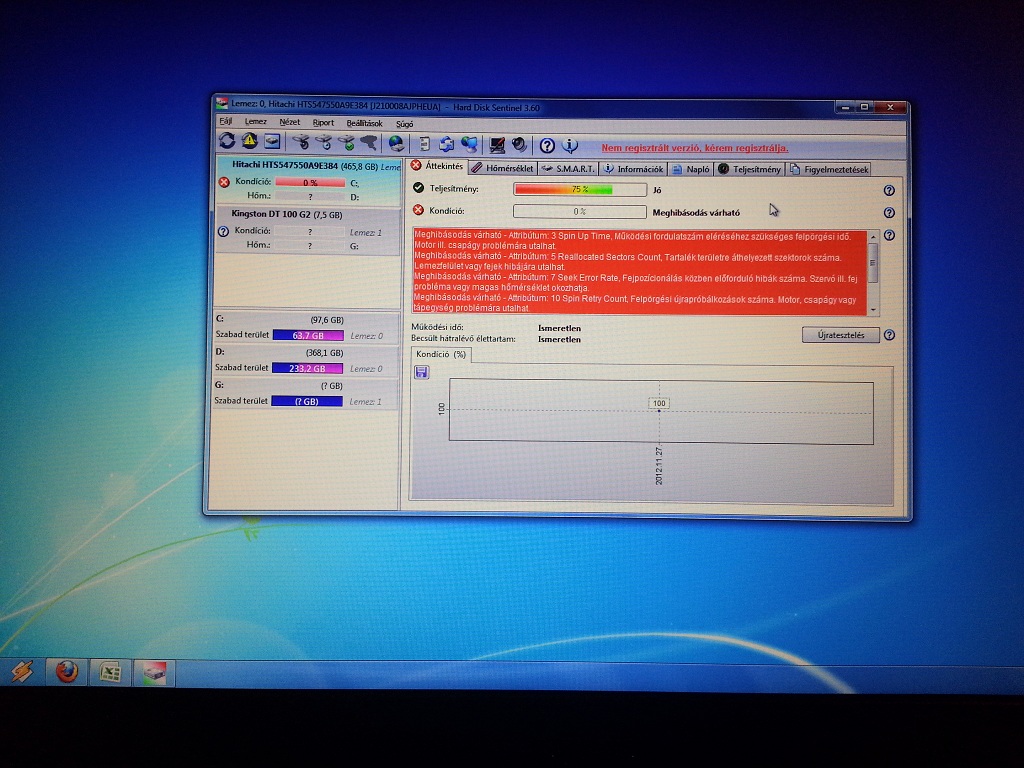1024x768 pixels.
Task: Click the refresh arrows toolbar icon
Action: (227, 140)
